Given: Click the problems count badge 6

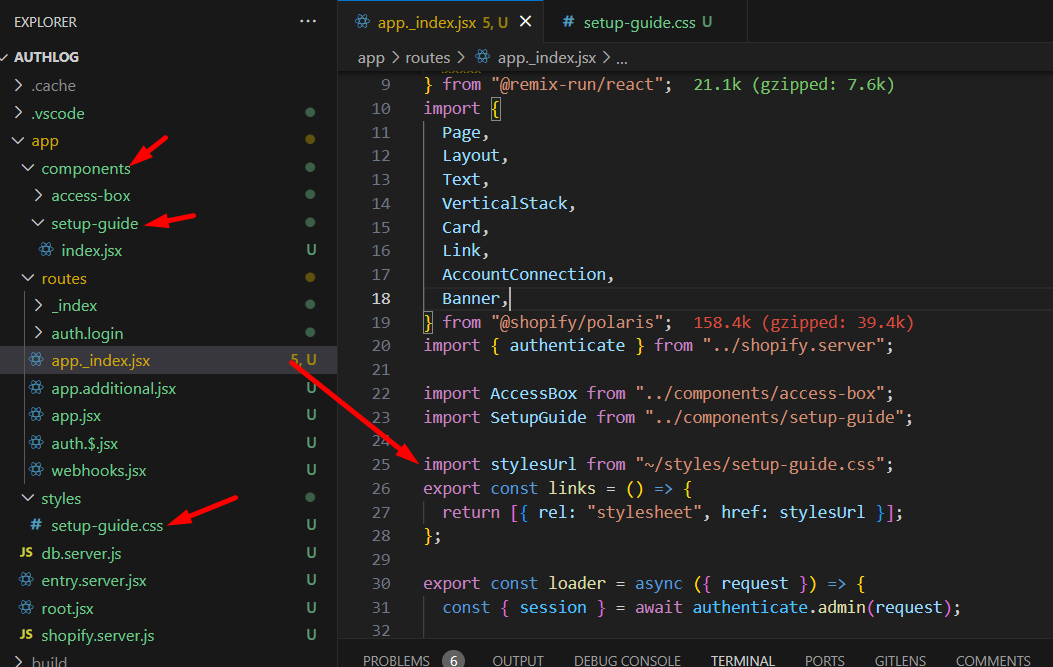Looking at the screenshot, I should click(x=453, y=660).
